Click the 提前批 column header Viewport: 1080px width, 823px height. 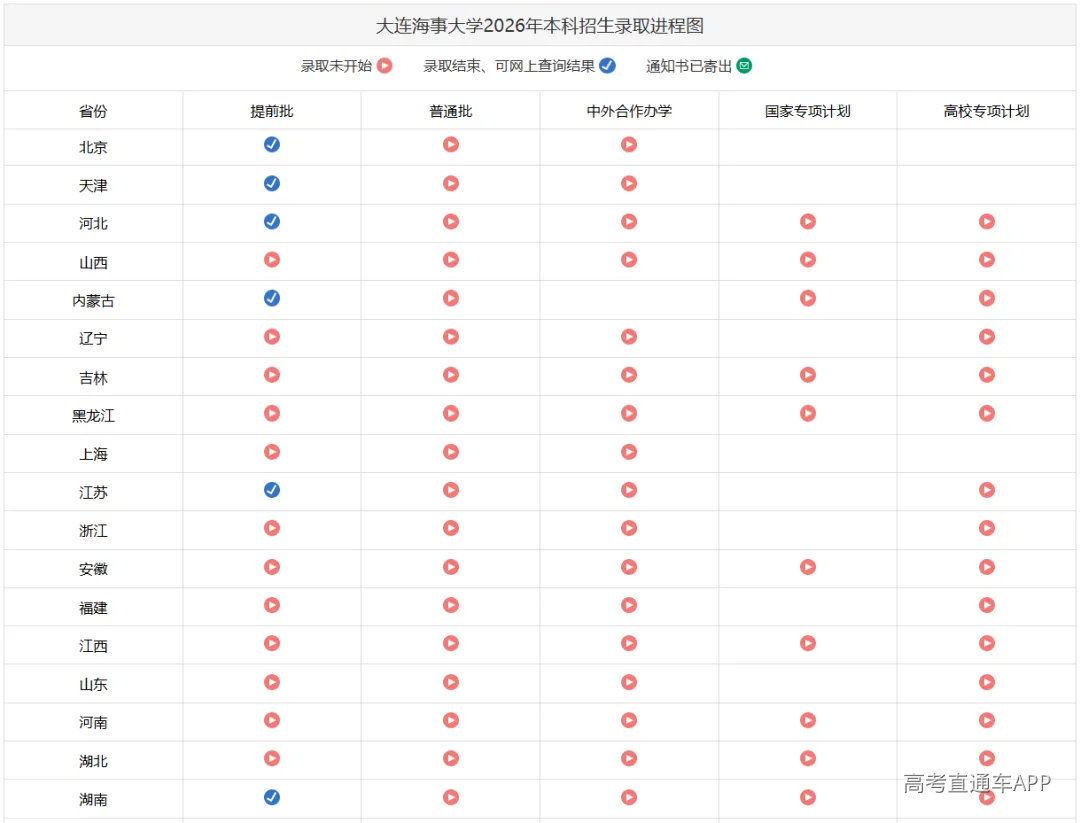(272, 111)
